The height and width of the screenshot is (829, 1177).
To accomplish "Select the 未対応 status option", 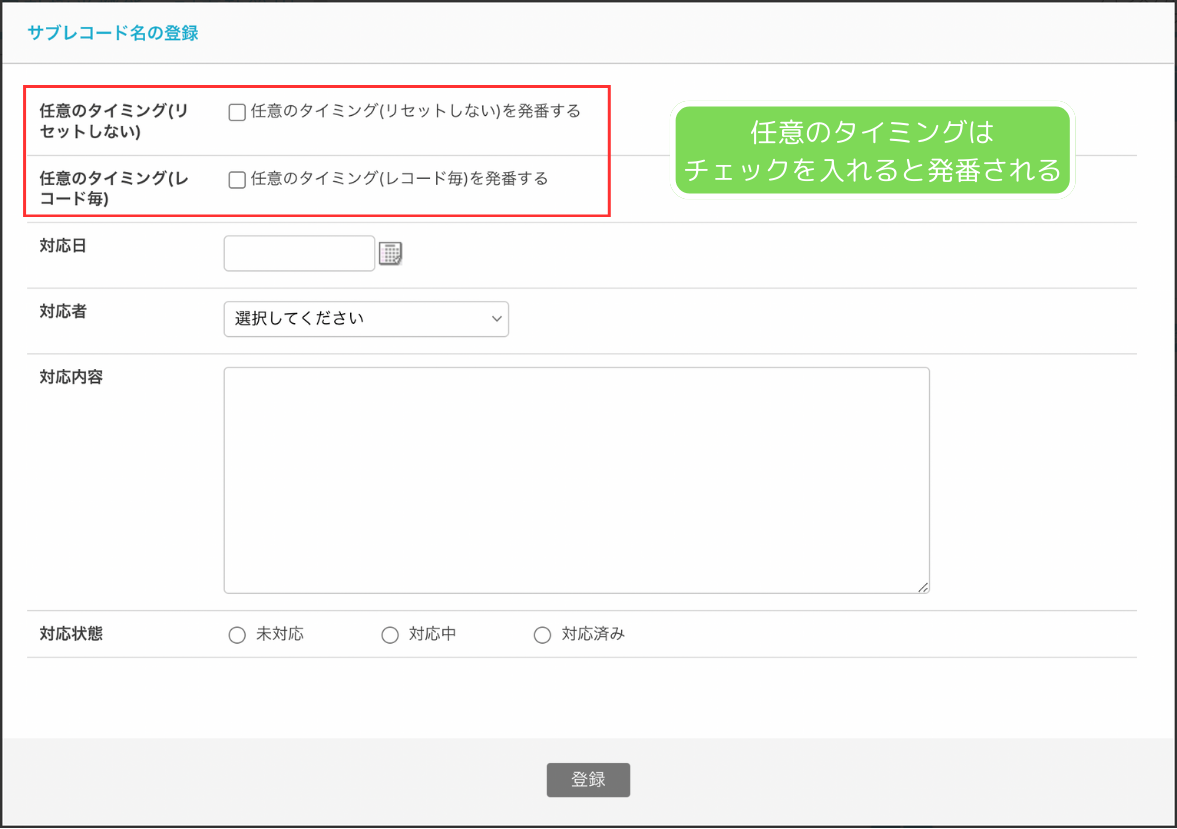I will 236,634.
